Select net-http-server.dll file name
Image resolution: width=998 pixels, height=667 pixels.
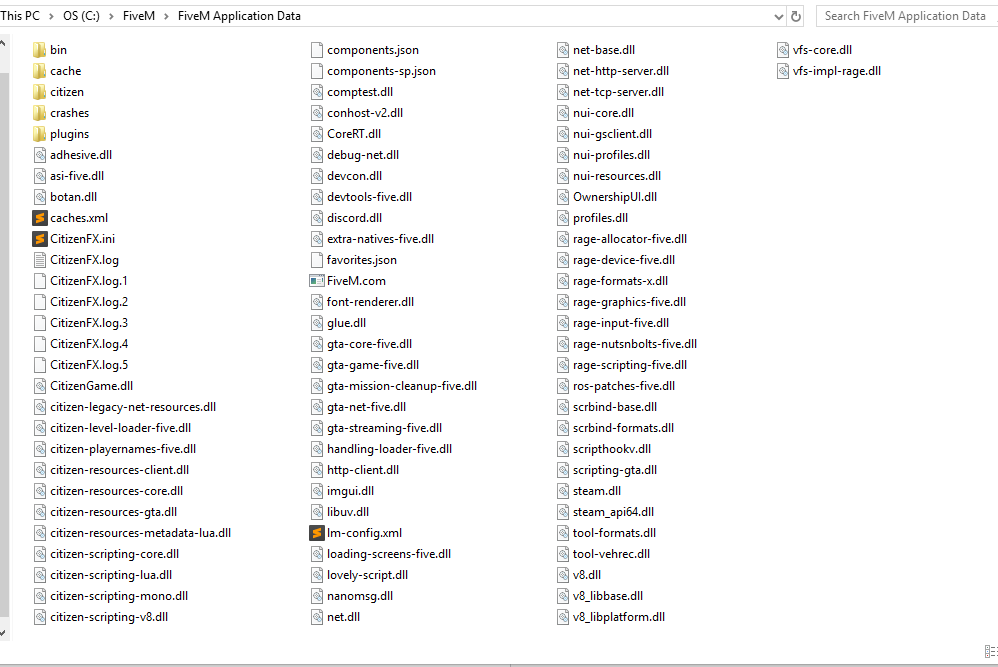pyautogui.click(x=621, y=71)
